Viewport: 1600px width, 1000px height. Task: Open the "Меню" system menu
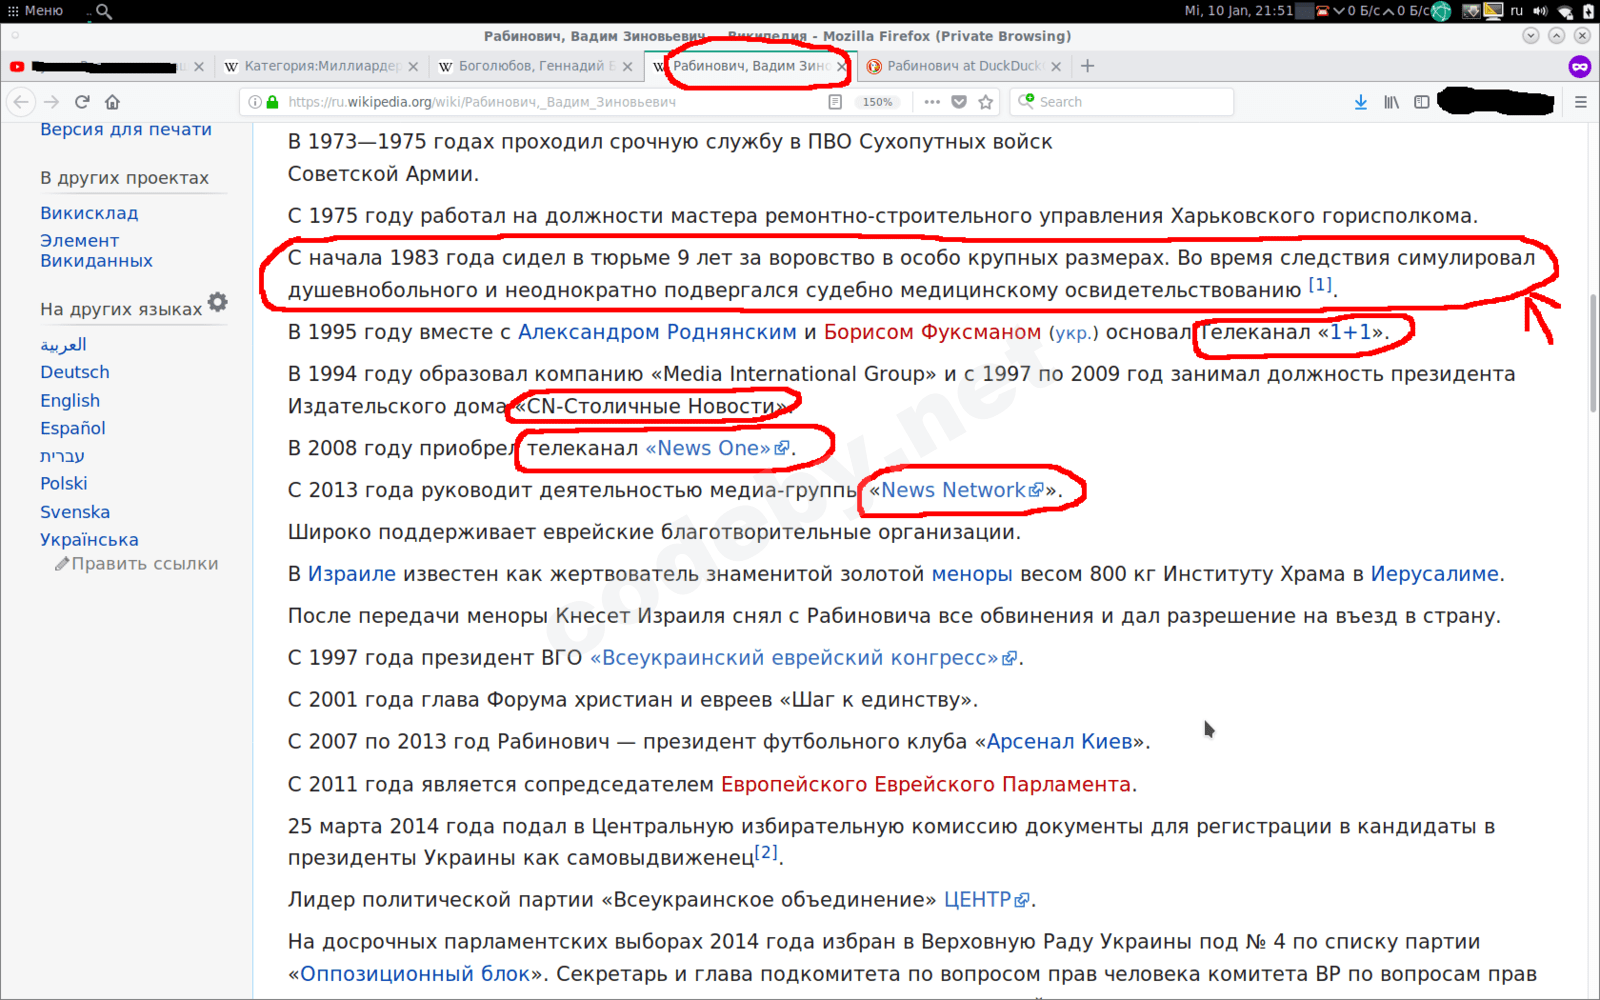click(40, 10)
